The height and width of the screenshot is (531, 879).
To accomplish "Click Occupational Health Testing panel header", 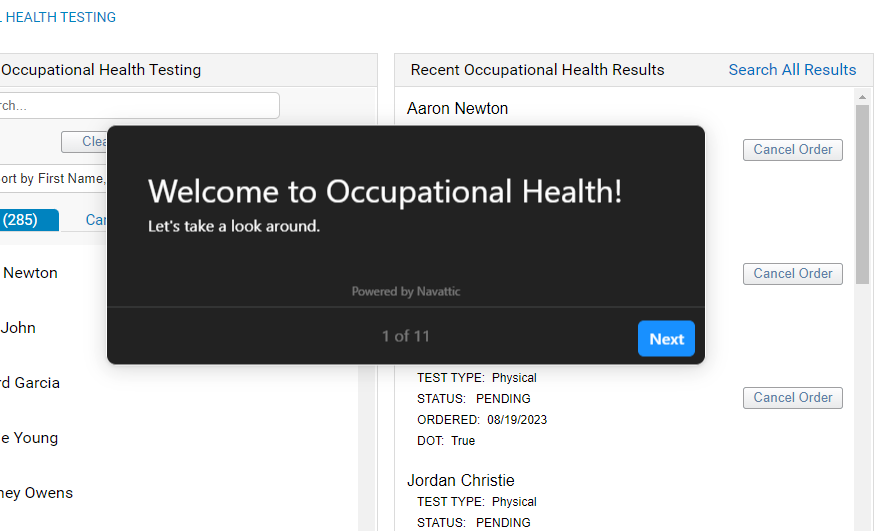I will point(101,70).
